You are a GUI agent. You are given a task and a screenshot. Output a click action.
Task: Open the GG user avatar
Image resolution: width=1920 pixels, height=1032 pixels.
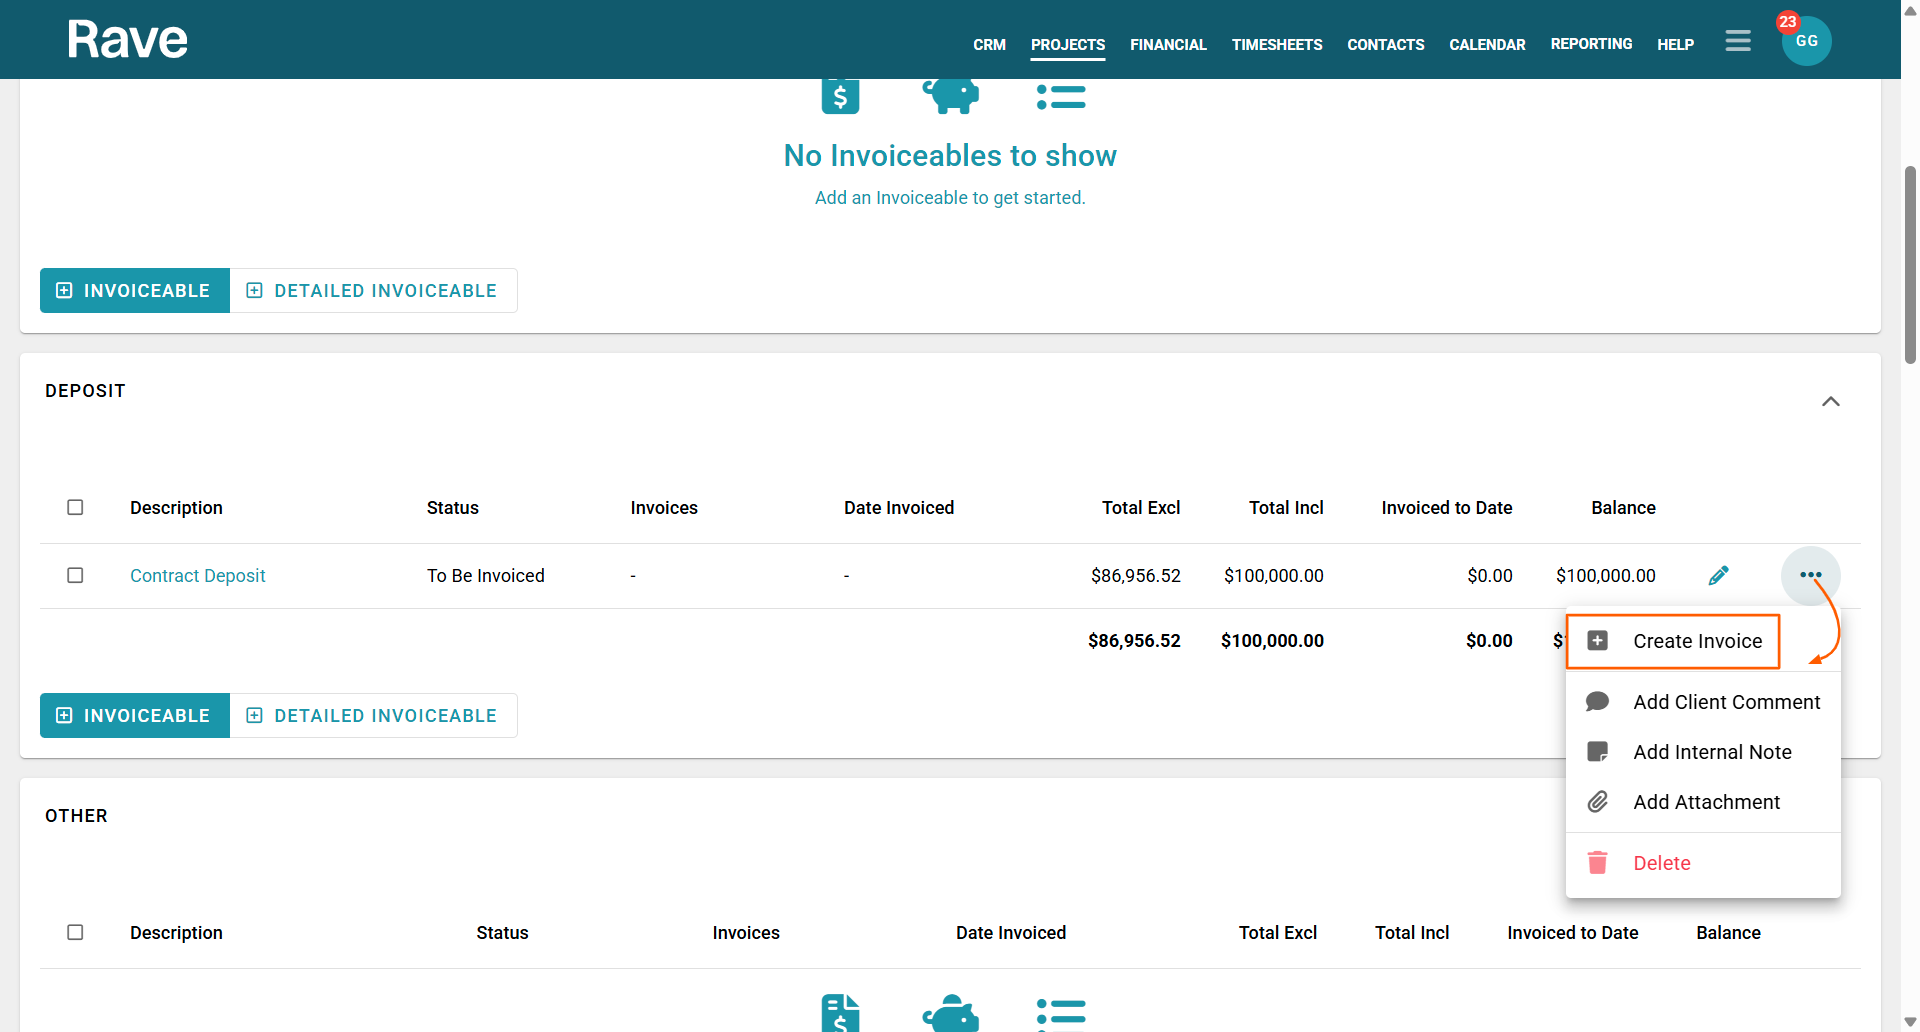click(x=1807, y=41)
